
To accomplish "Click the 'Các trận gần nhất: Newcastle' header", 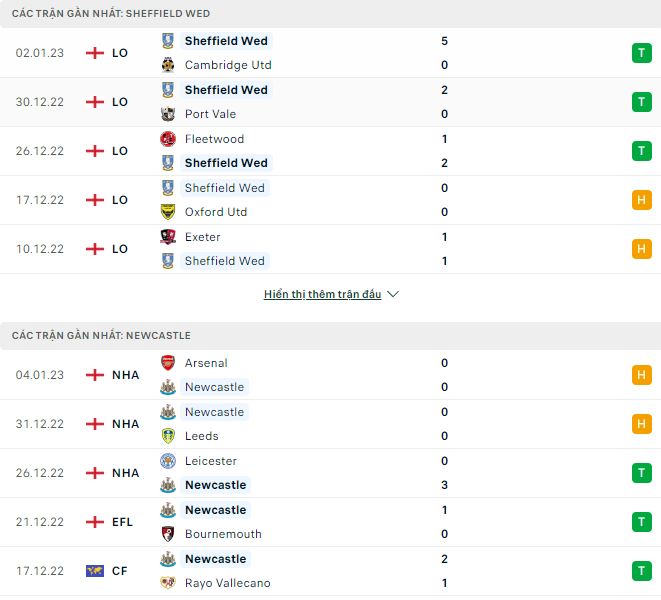I will pyautogui.click(x=101, y=335).
